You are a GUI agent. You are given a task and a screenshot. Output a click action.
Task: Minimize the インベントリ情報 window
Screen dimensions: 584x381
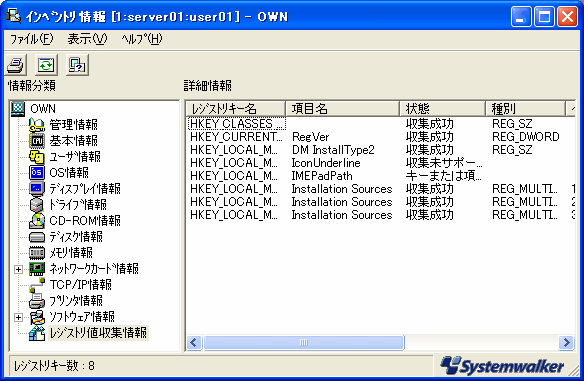(x=521, y=17)
